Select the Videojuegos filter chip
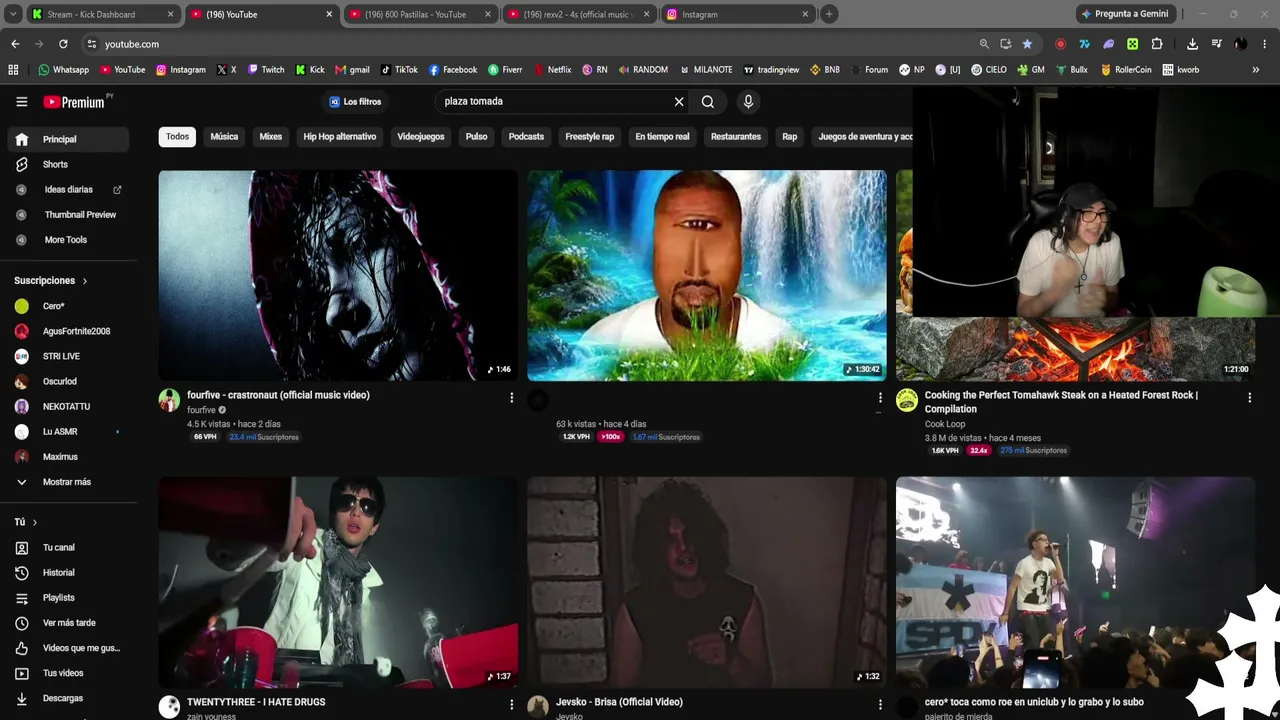The image size is (1280, 720). click(x=421, y=137)
